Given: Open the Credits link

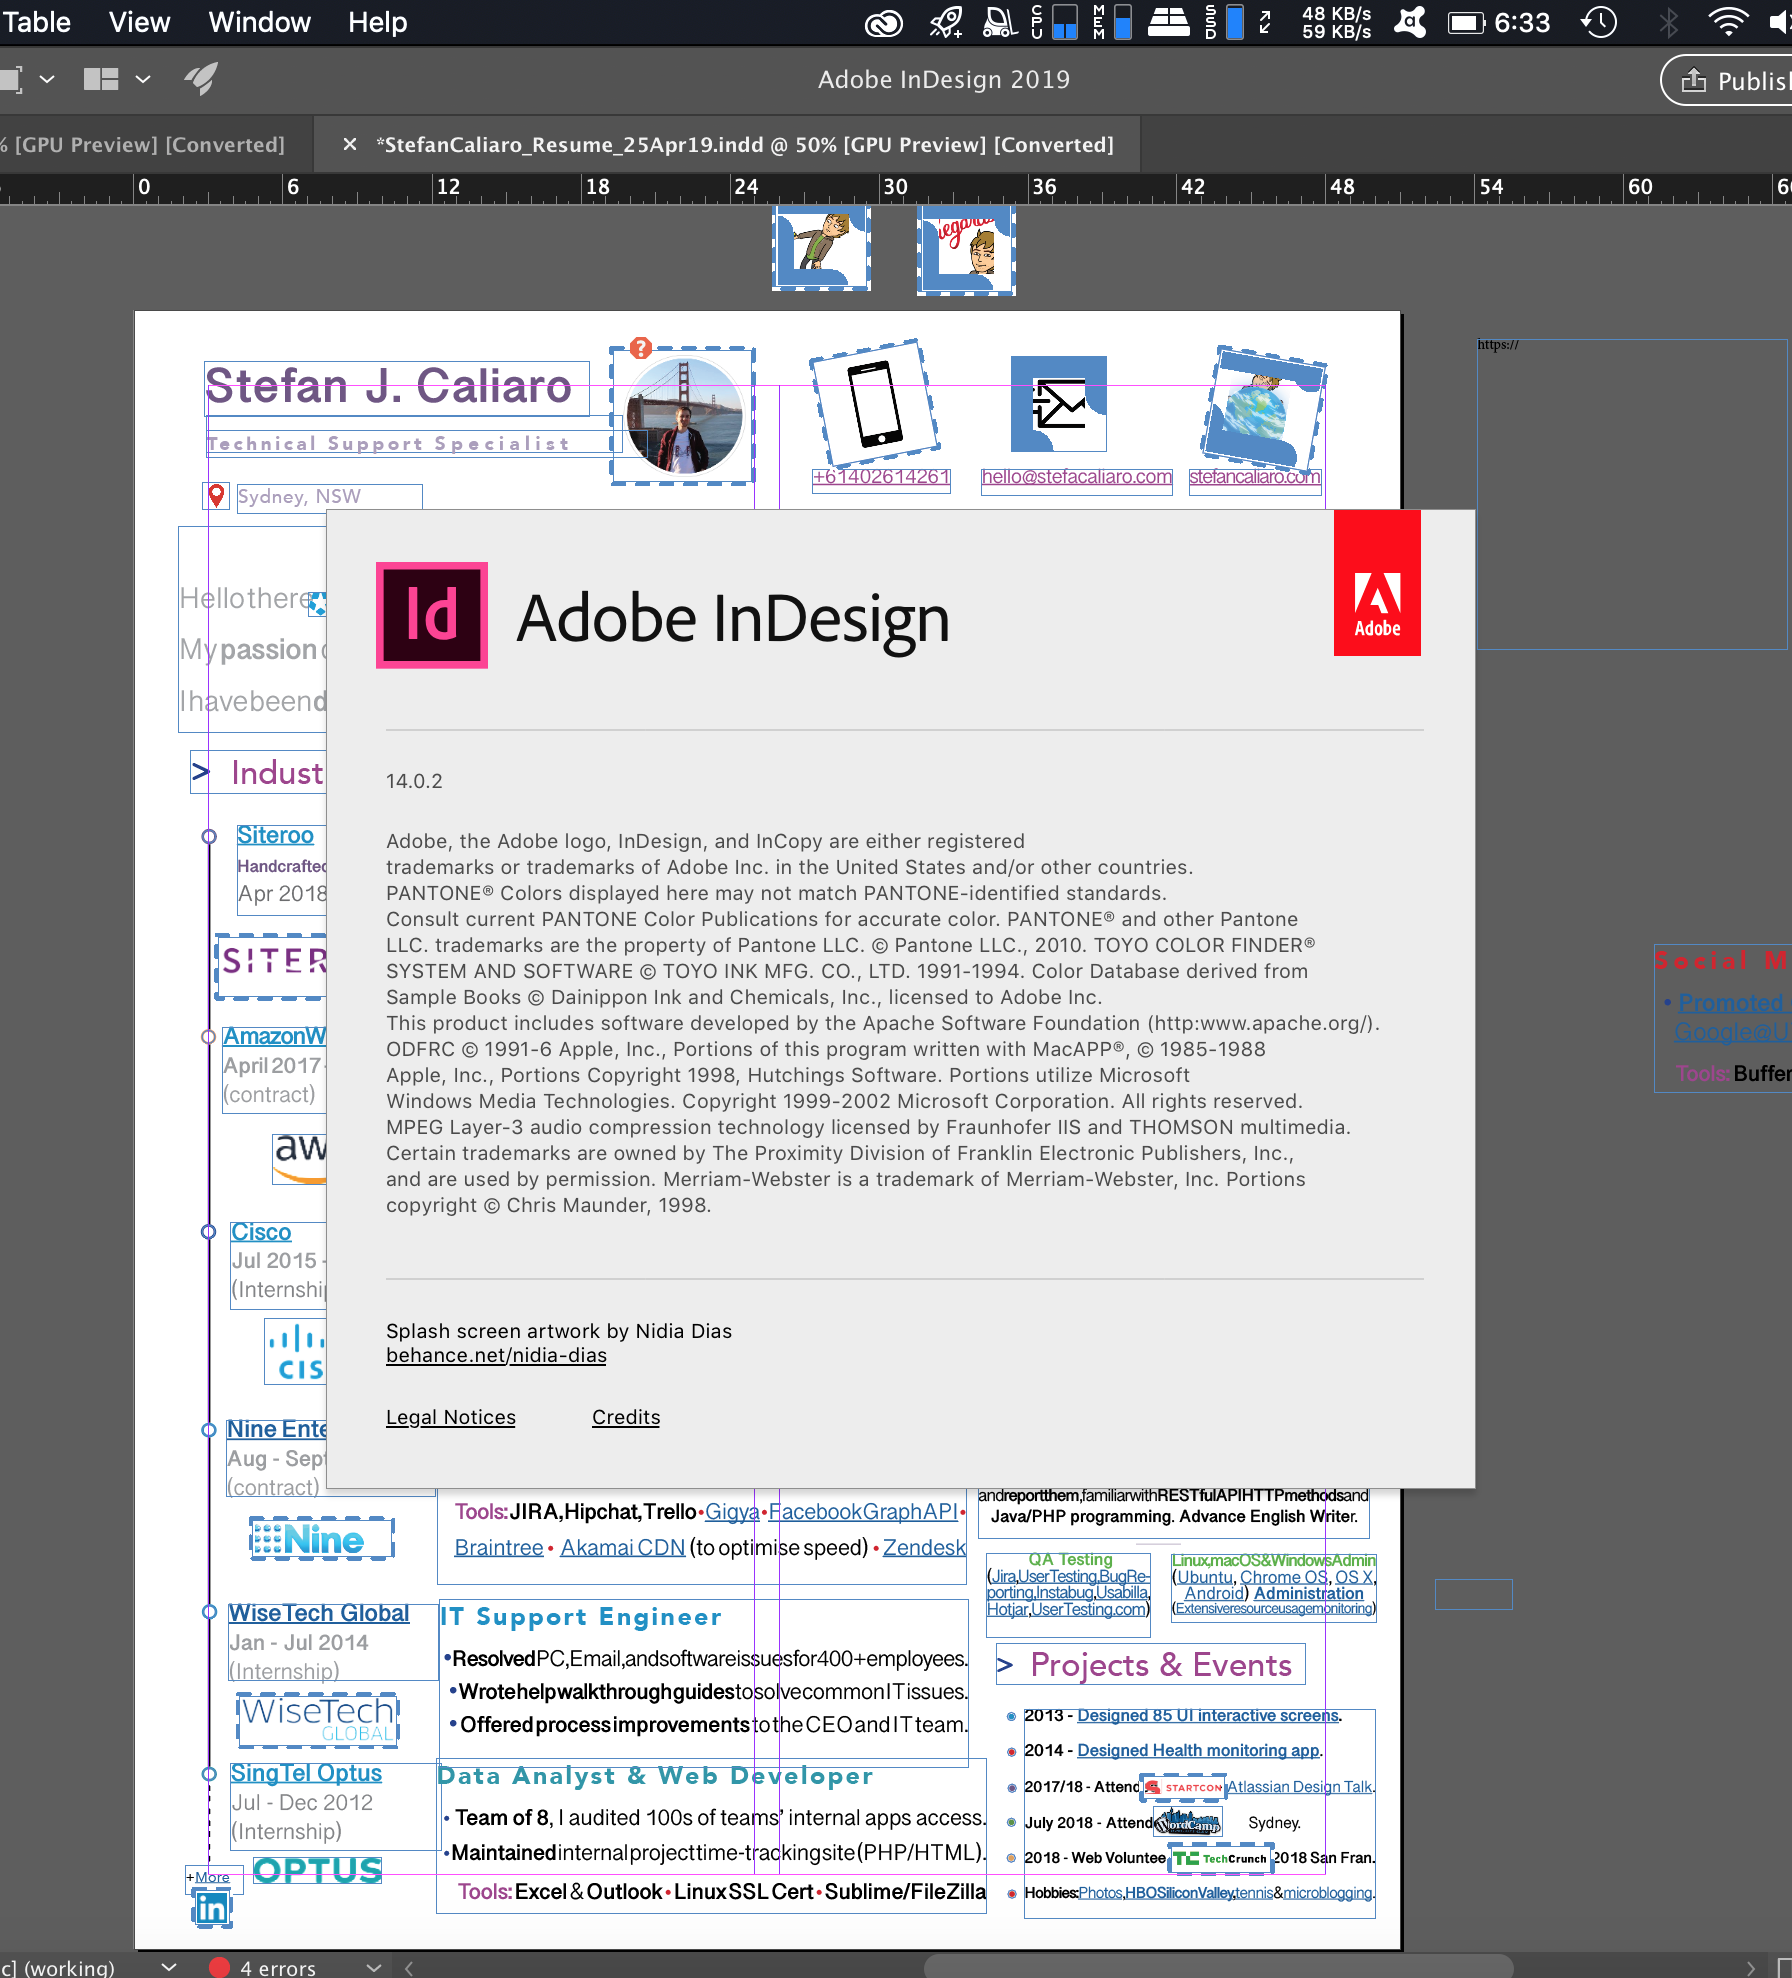Looking at the screenshot, I should 626,1417.
